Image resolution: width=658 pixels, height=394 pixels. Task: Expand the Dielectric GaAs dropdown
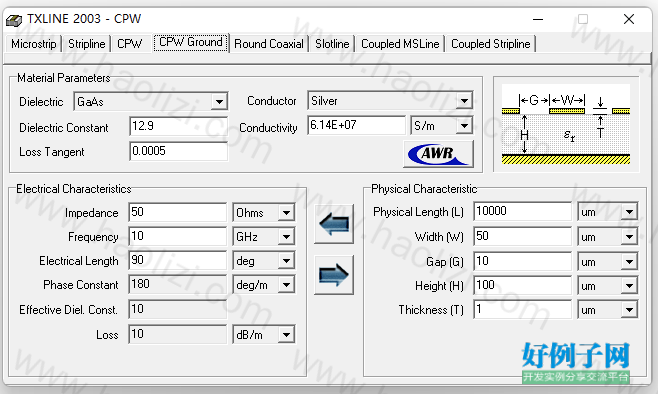click(x=219, y=102)
